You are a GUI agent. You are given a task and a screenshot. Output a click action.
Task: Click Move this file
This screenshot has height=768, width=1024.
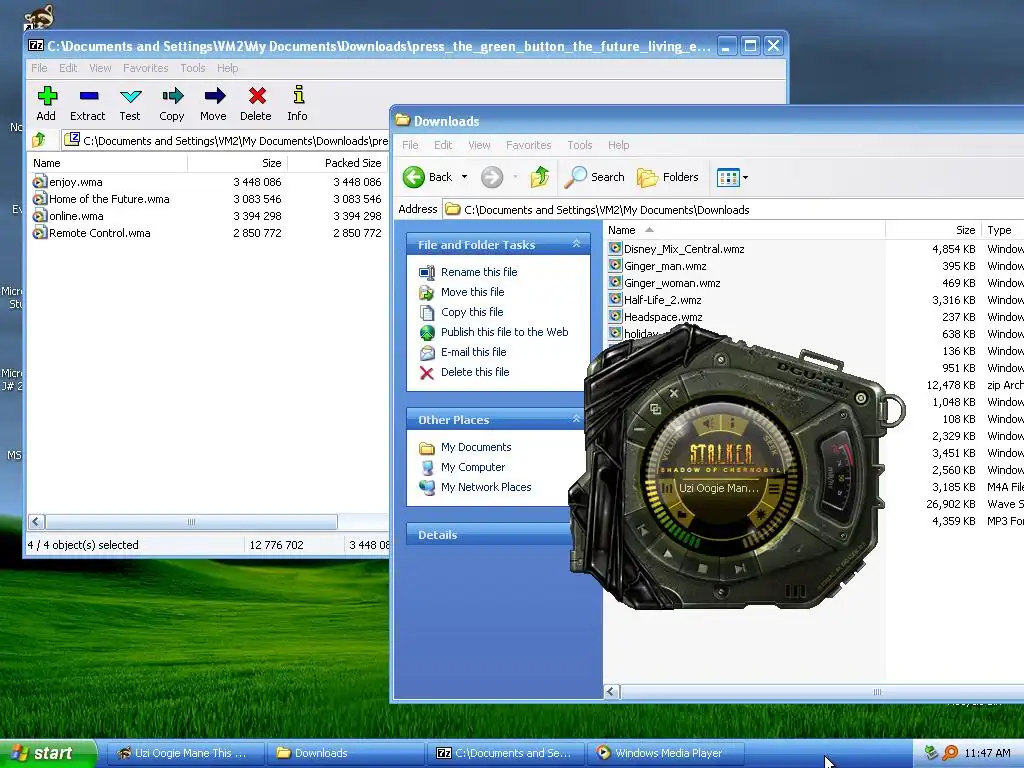click(x=472, y=292)
